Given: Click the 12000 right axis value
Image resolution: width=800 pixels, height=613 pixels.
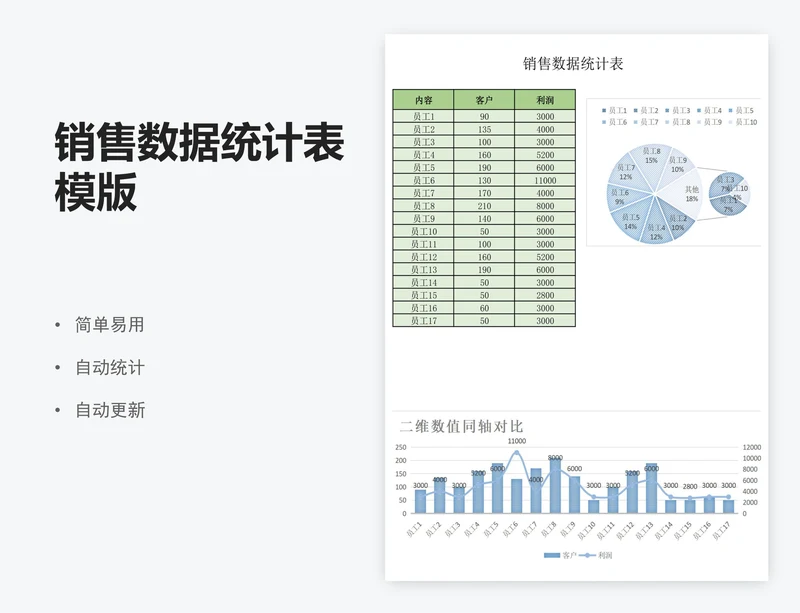Looking at the screenshot, I should click(x=752, y=447).
